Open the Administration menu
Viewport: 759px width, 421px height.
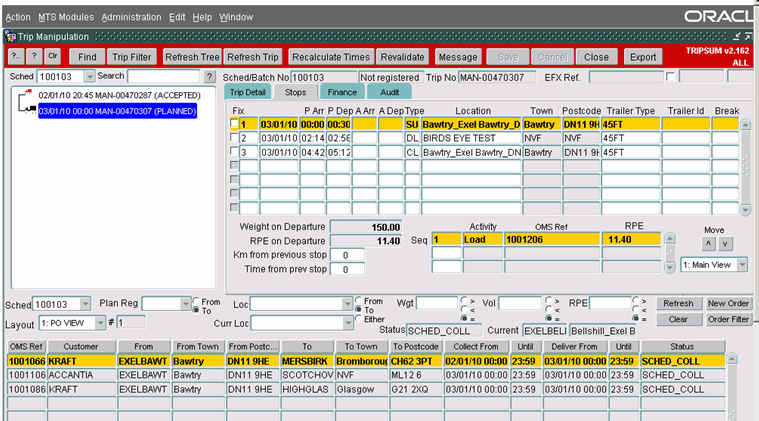[x=131, y=17]
